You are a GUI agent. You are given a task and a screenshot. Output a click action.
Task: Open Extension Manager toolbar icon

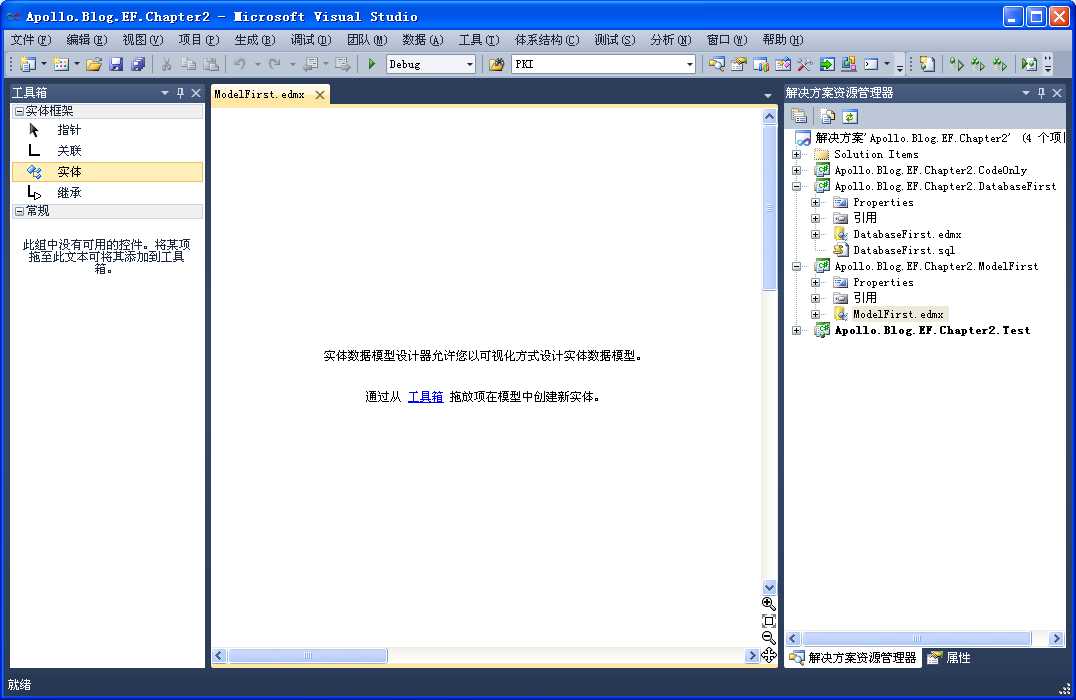point(849,64)
